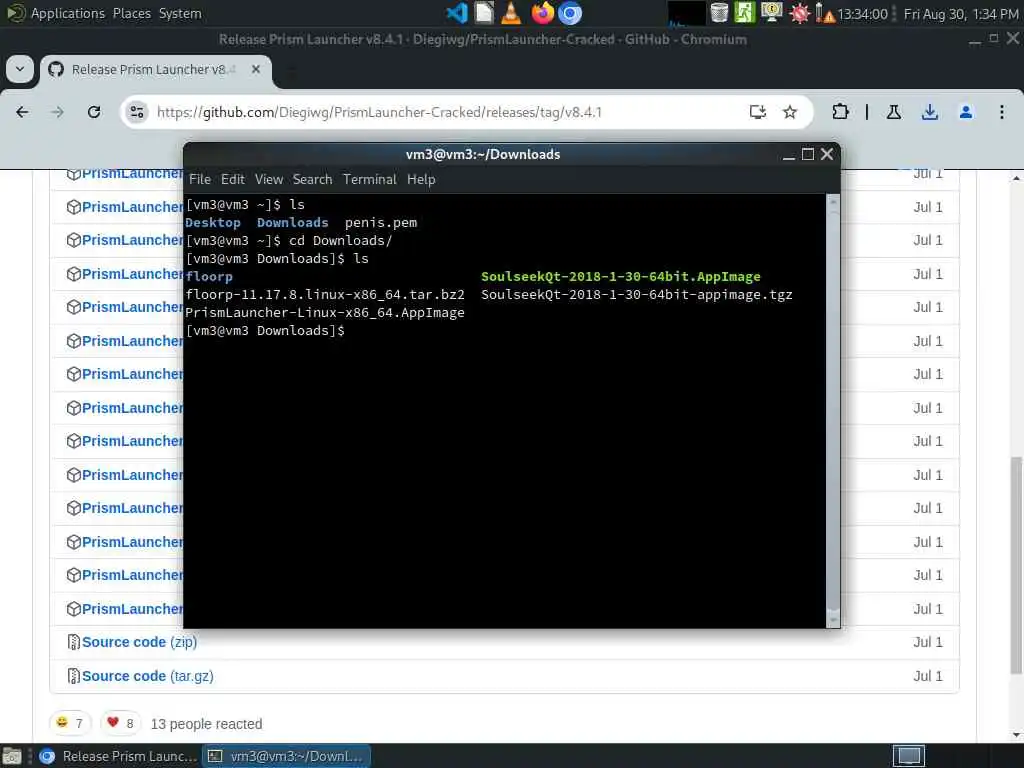
Task: Toggle the laugh emoji reaction with 7
Action: pos(70,723)
